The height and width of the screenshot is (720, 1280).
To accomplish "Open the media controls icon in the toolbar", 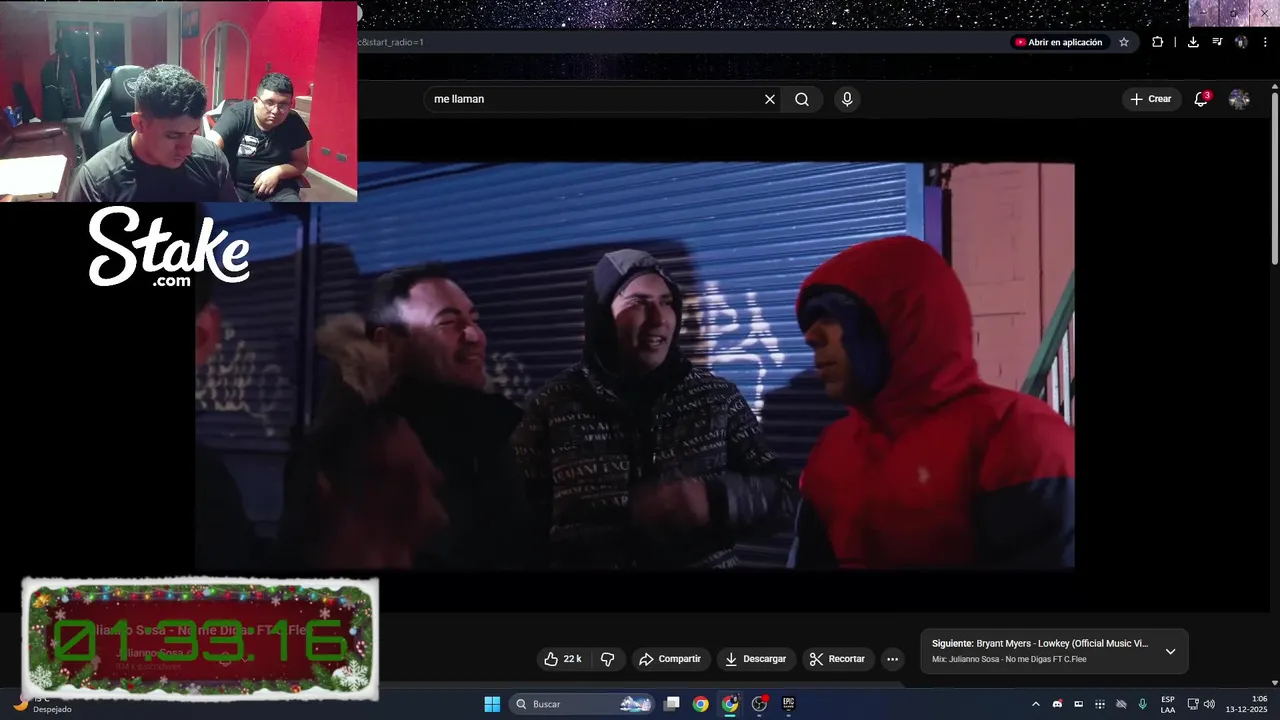I will point(1217,42).
